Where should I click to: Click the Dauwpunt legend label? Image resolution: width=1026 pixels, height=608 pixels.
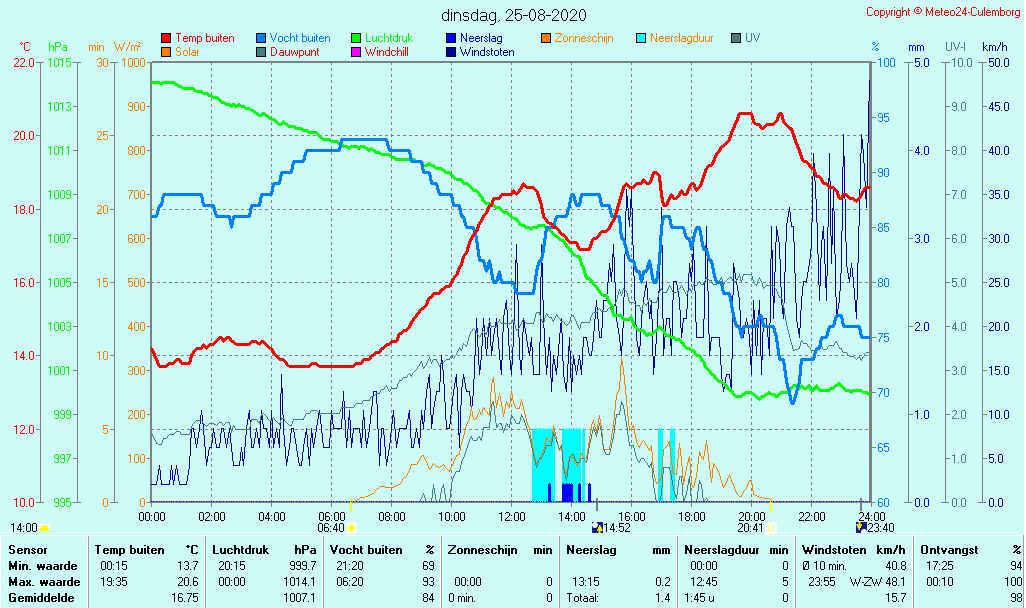[294, 52]
